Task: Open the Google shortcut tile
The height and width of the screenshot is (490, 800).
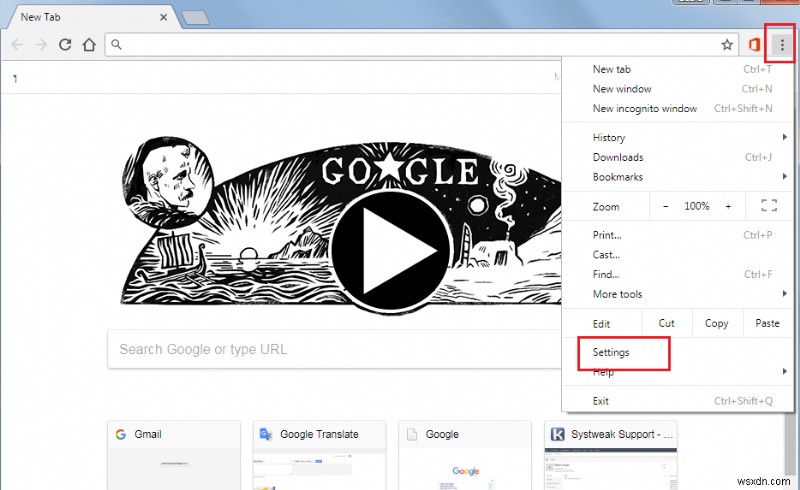Action: (x=465, y=455)
